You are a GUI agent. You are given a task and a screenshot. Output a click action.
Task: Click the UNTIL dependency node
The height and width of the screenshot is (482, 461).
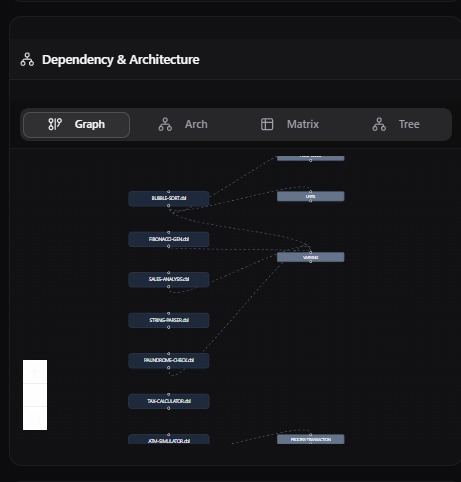click(x=310, y=196)
